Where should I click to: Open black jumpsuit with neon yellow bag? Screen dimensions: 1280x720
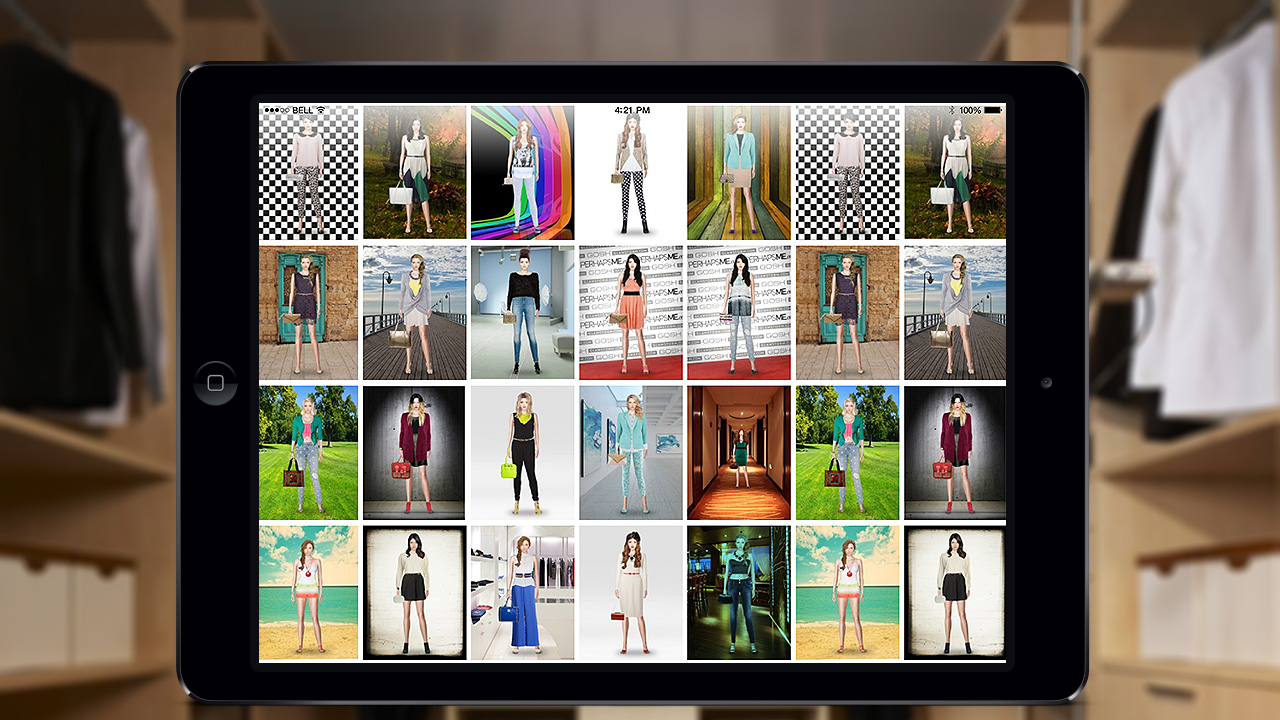522,452
